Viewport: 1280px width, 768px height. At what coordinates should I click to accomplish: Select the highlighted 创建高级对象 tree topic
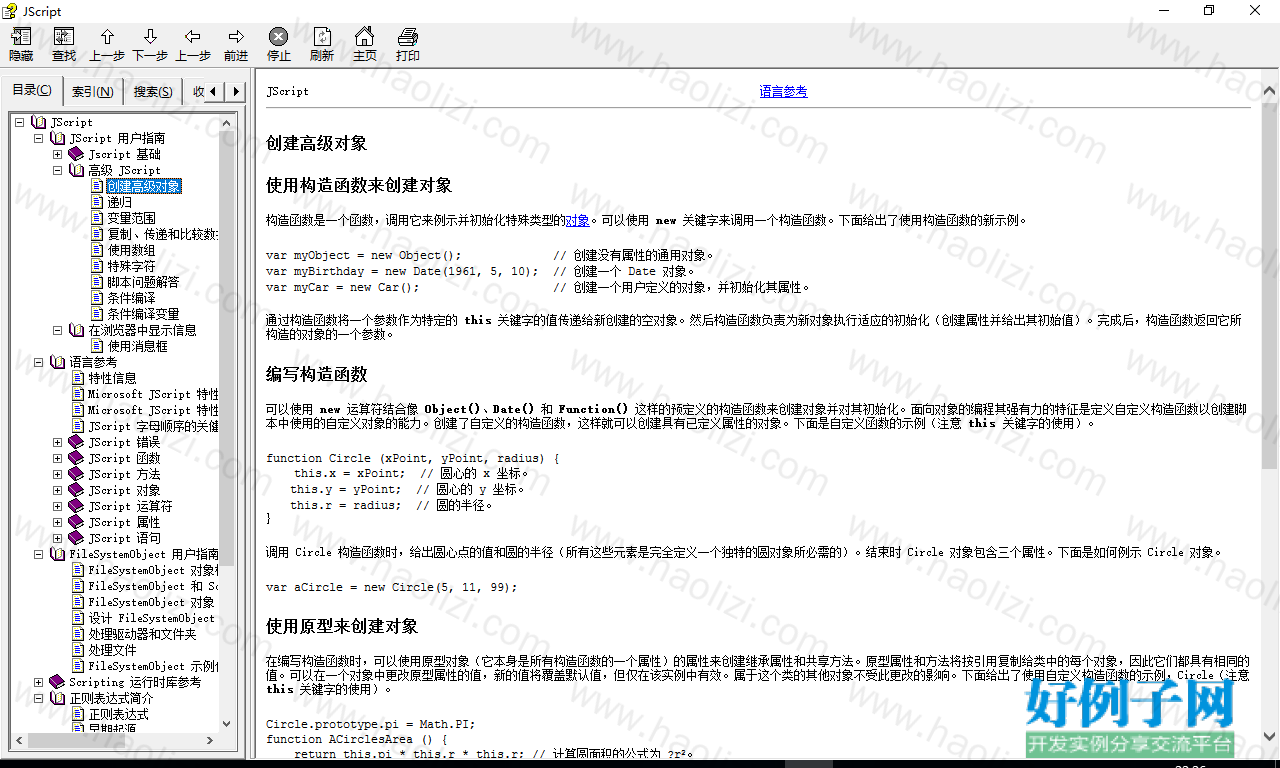[x=144, y=186]
